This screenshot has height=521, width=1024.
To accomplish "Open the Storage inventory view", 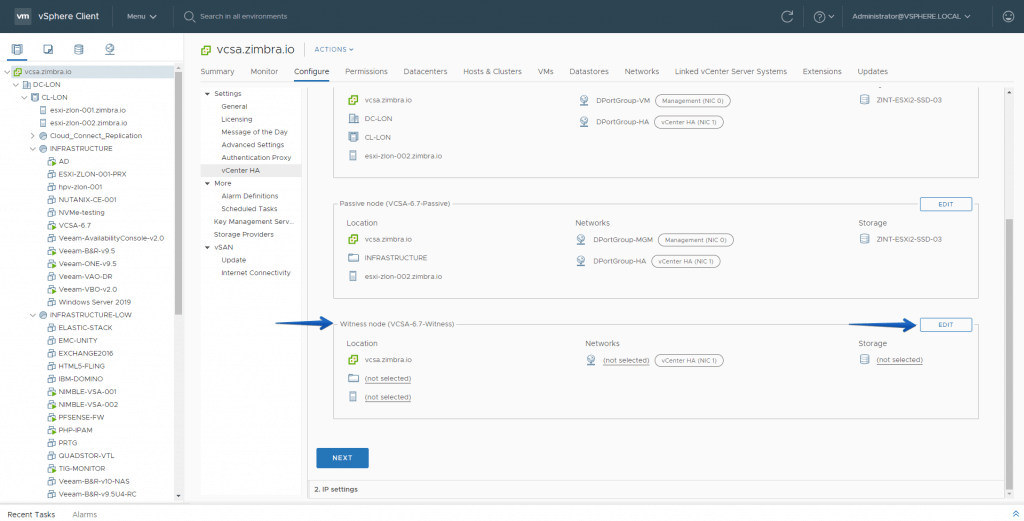I will point(78,49).
